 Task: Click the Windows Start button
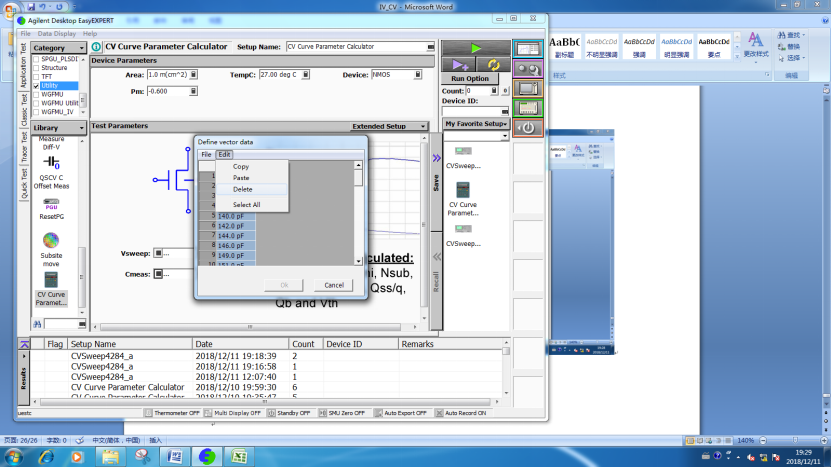pyautogui.click(x=13, y=456)
